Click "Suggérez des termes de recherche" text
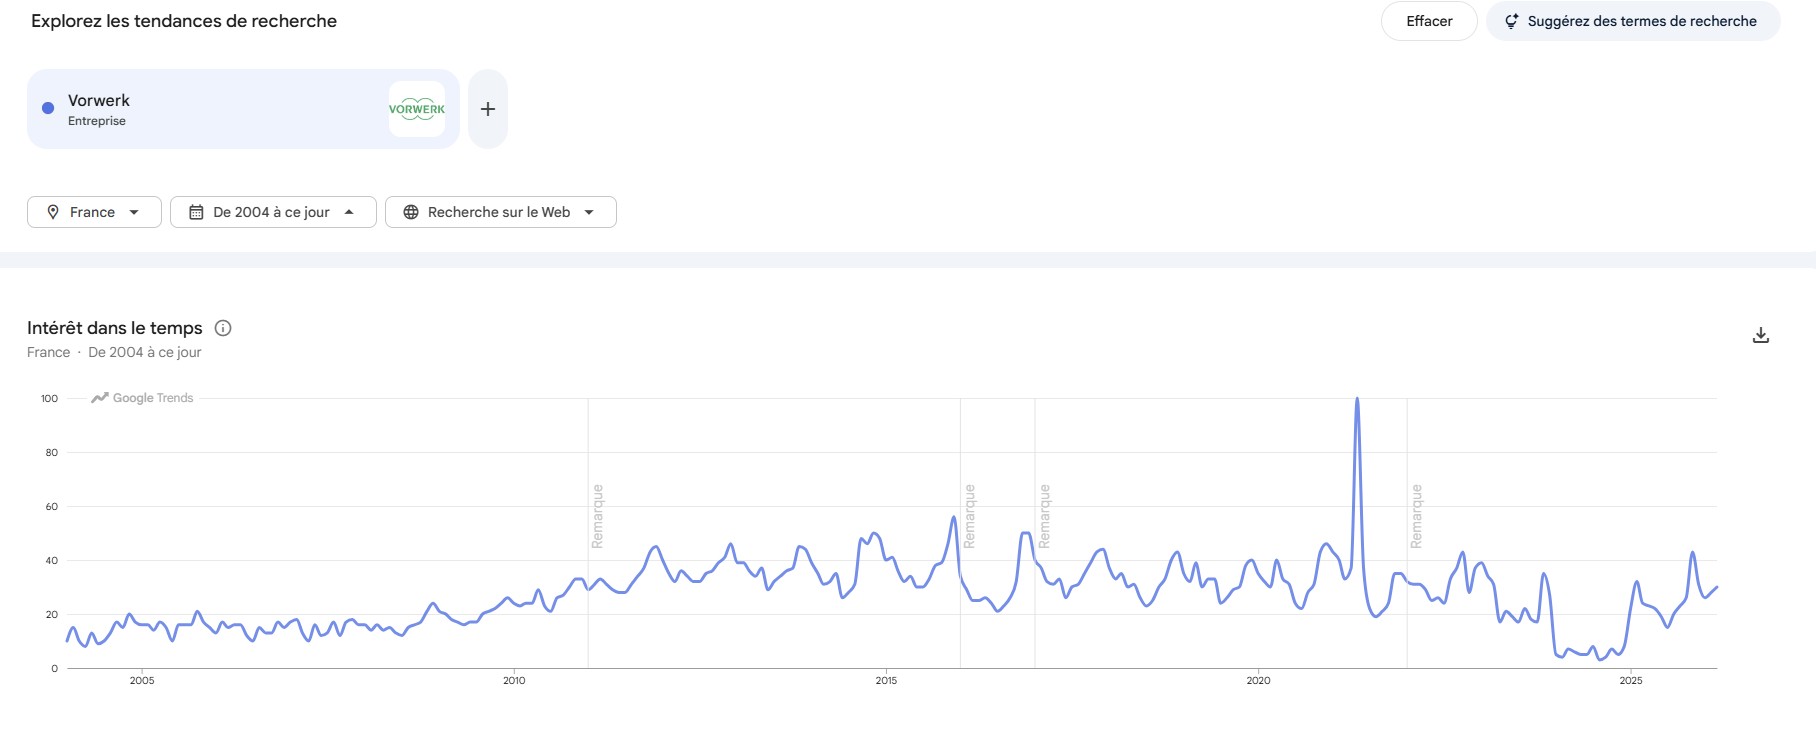The height and width of the screenshot is (735, 1816). coord(1642,21)
